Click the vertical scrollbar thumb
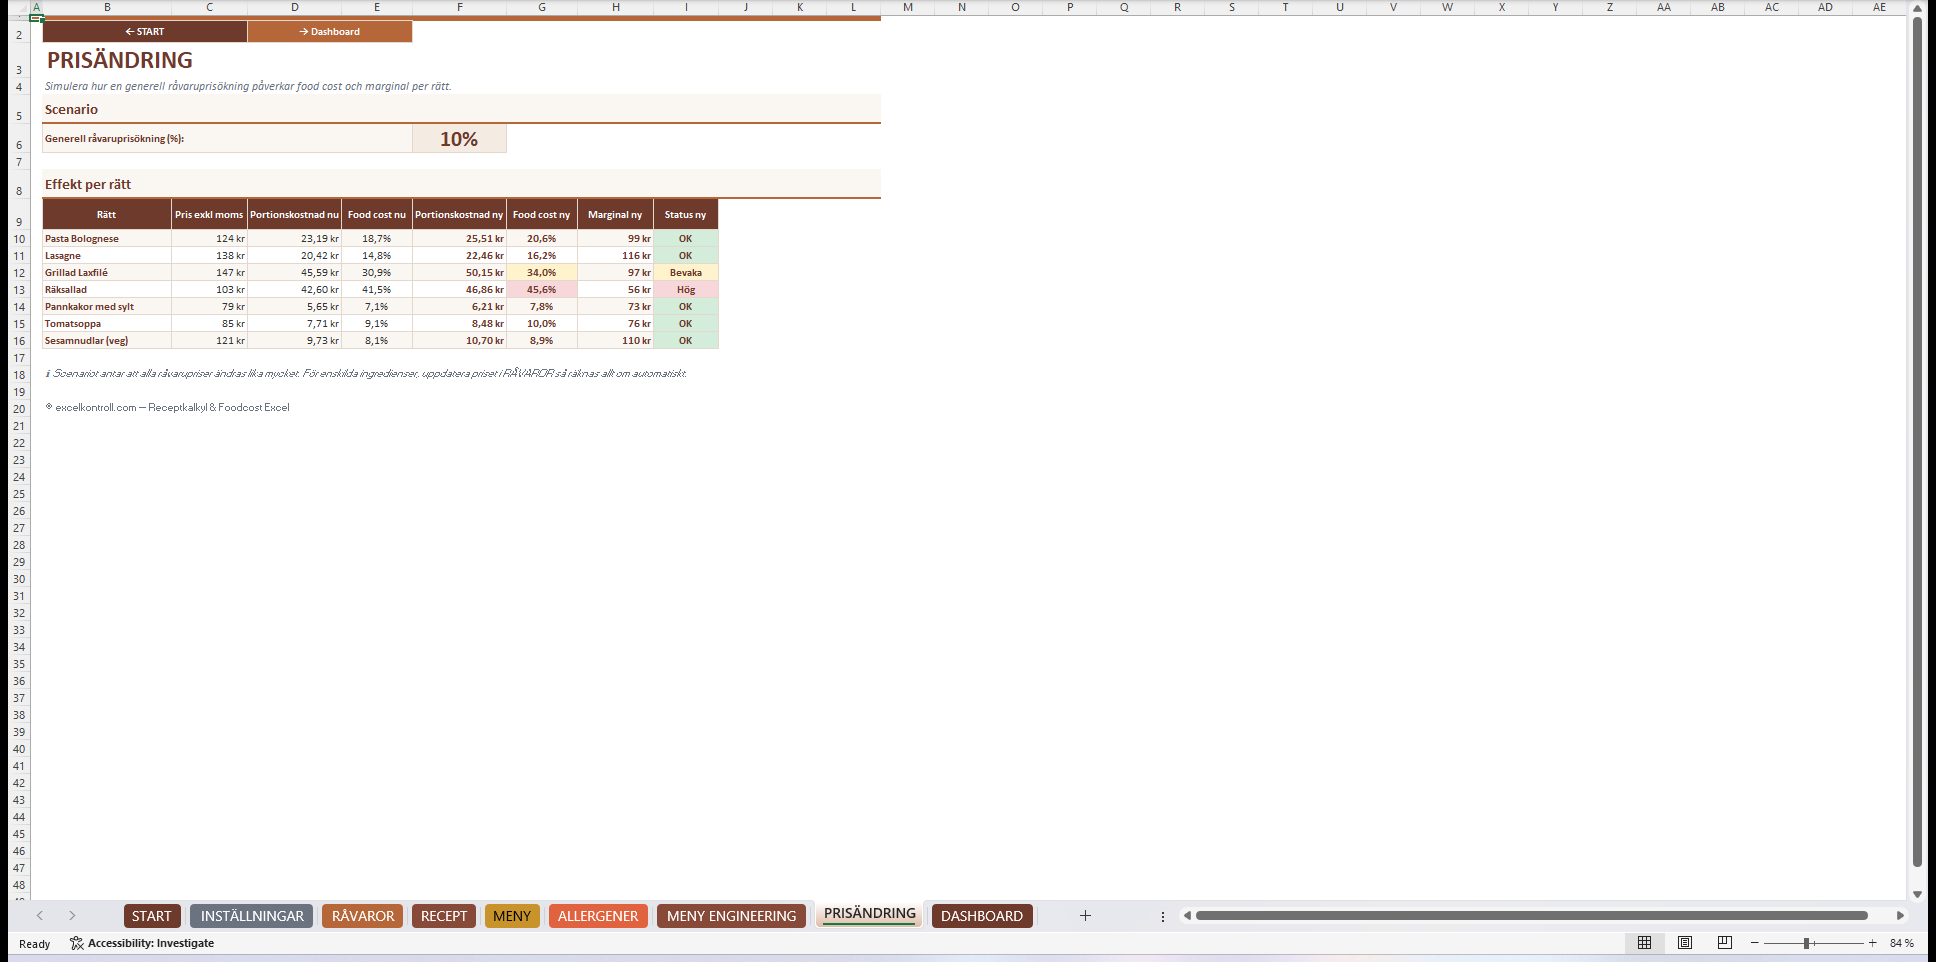 [x=1917, y=442]
